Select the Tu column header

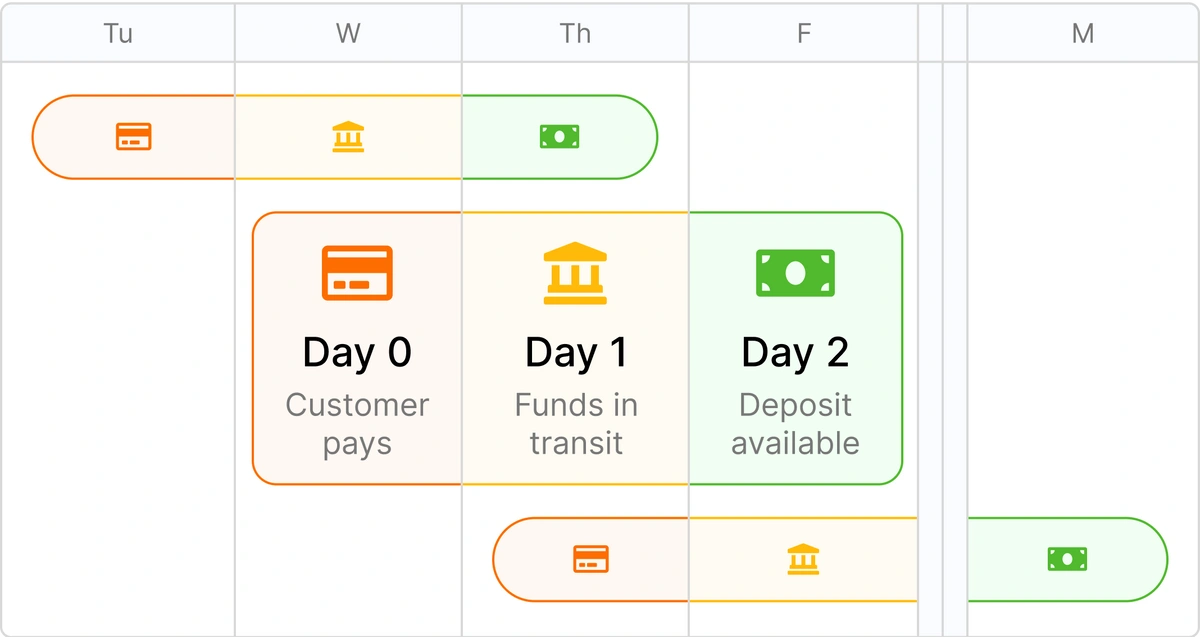[x=118, y=34]
